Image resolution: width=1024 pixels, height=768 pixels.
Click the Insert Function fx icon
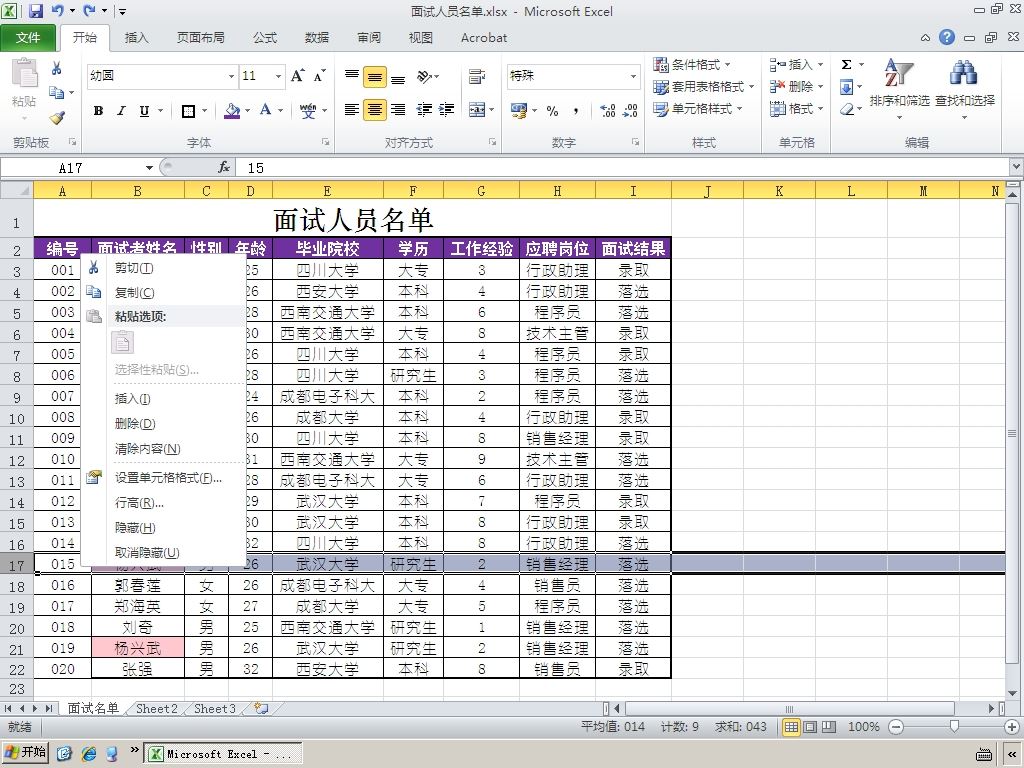pos(223,168)
